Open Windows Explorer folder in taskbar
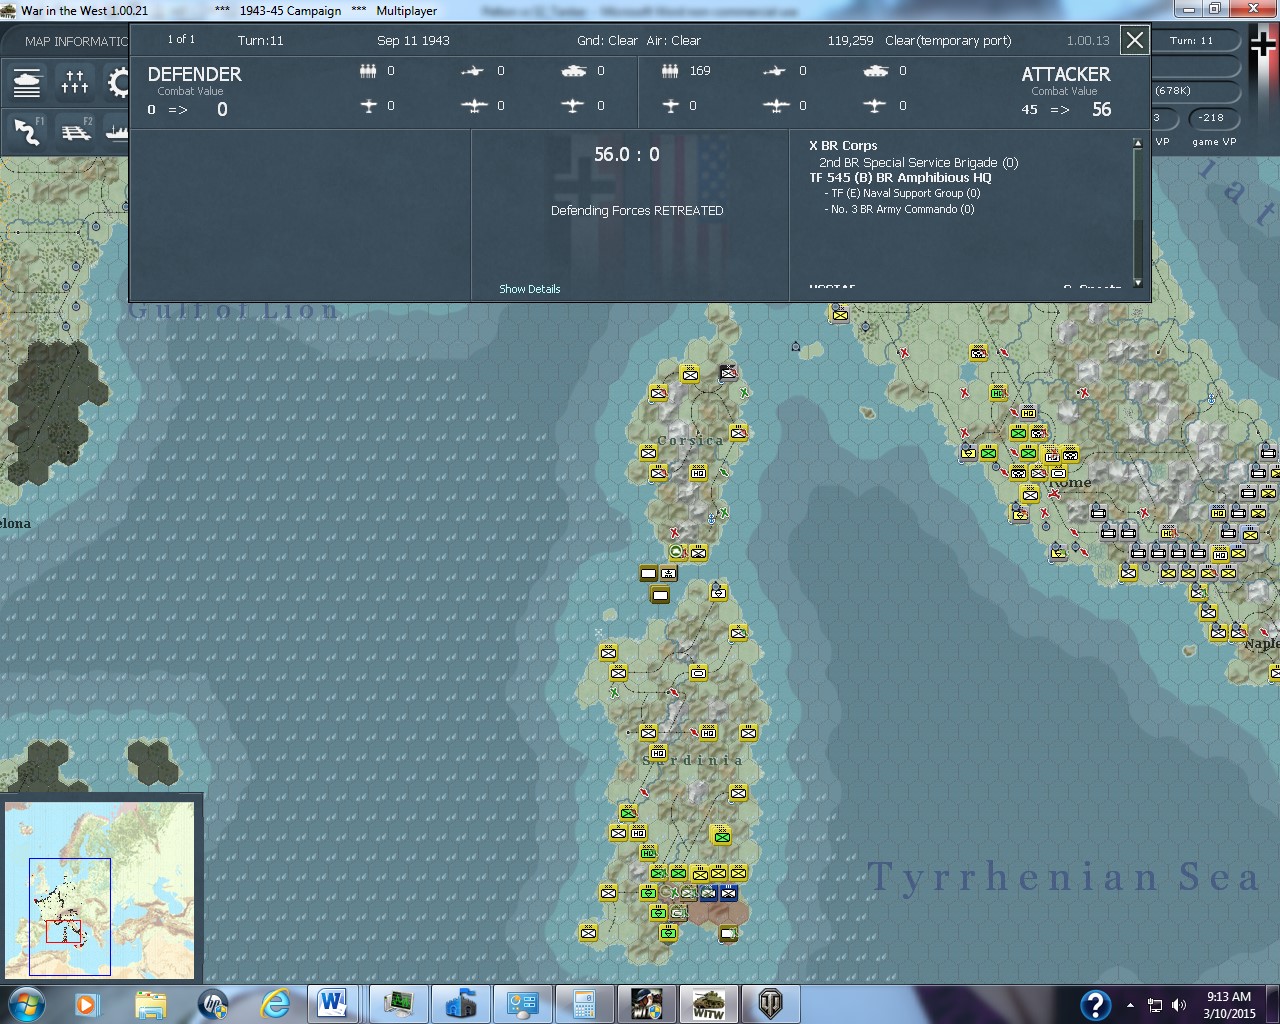This screenshot has height=1024, width=1280. 150,1003
